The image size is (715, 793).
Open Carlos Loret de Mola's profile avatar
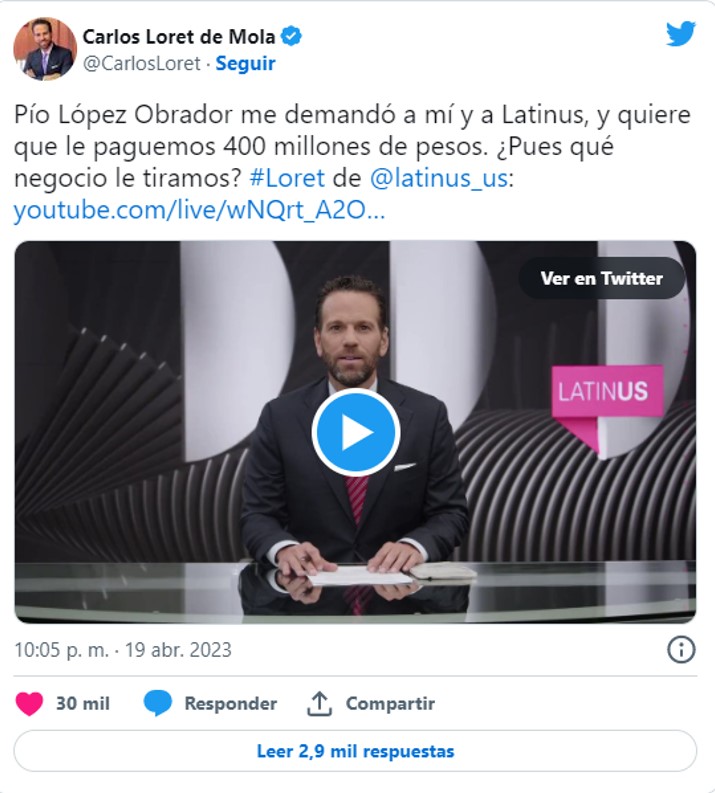(x=45, y=49)
